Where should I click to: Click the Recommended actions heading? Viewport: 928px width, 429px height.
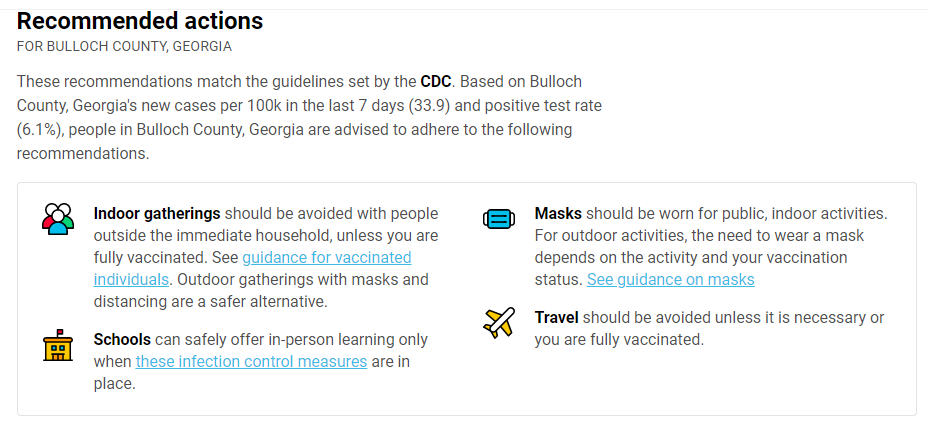pyautogui.click(x=140, y=21)
